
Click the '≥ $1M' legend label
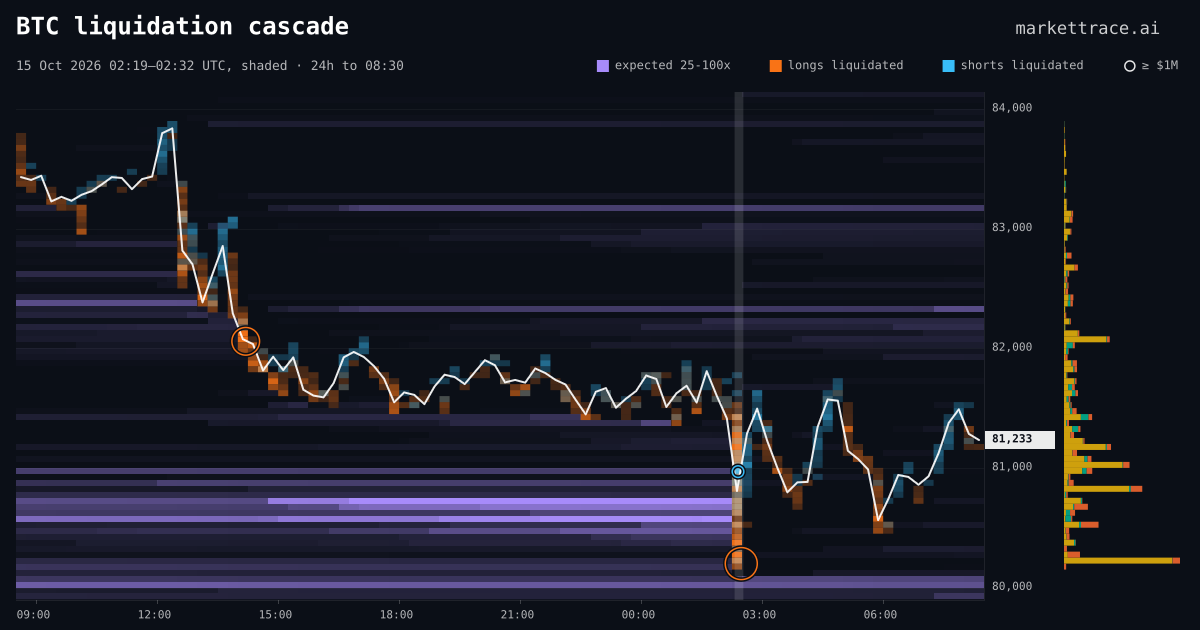tap(1160, 65)
